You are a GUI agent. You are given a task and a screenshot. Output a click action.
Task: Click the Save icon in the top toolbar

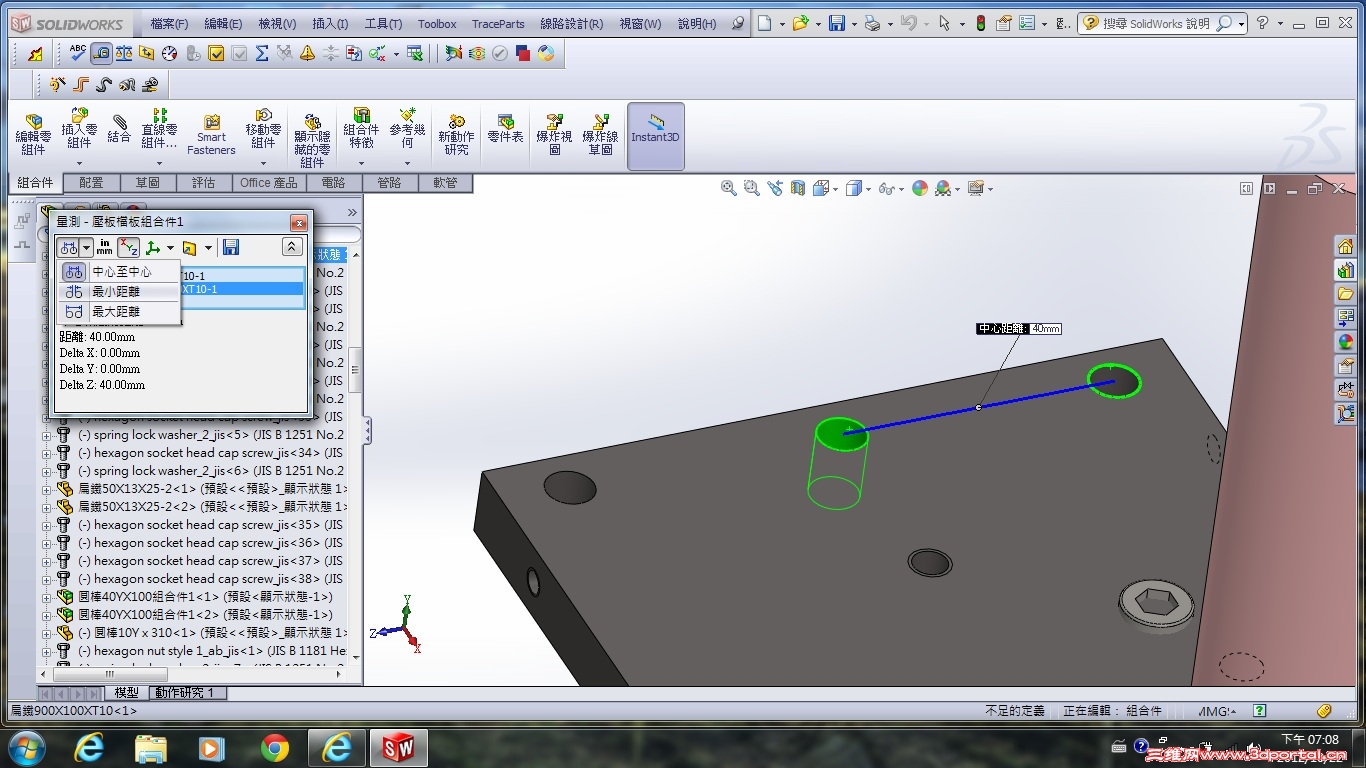click(x=836, y=23)
